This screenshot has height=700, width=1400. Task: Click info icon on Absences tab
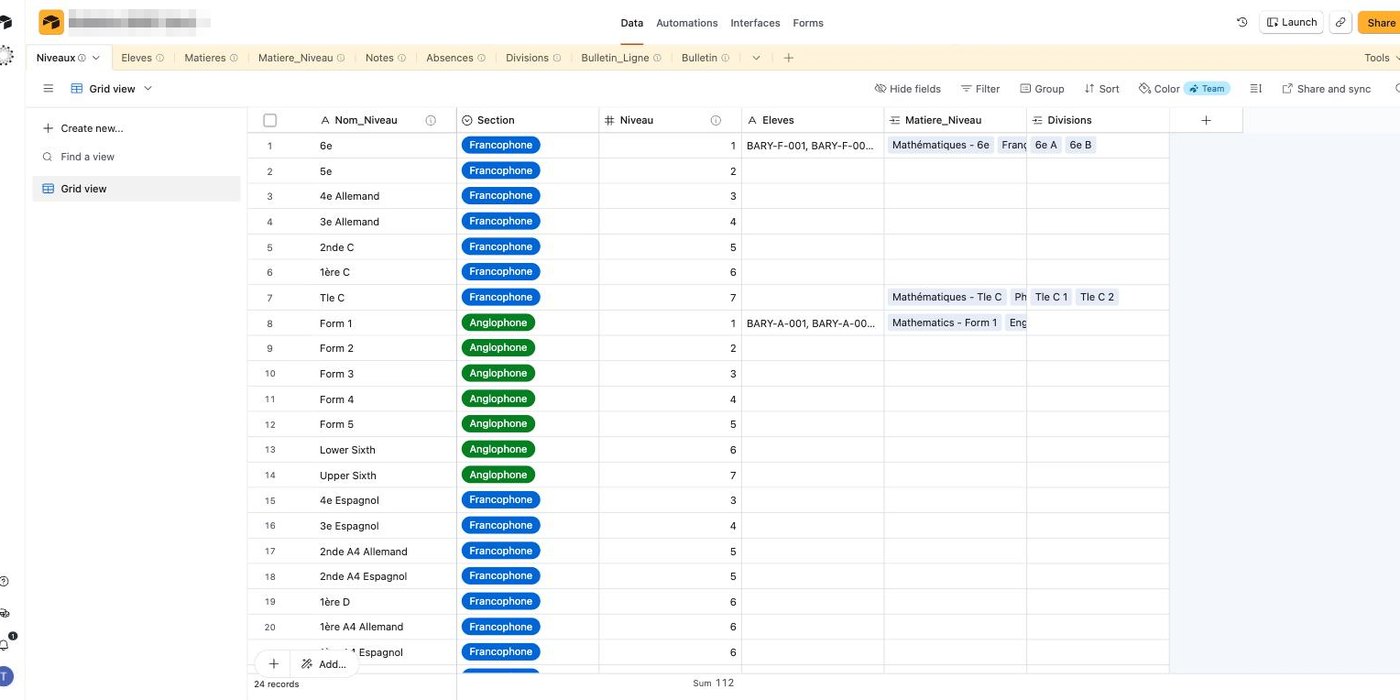(x=482, y=58)
